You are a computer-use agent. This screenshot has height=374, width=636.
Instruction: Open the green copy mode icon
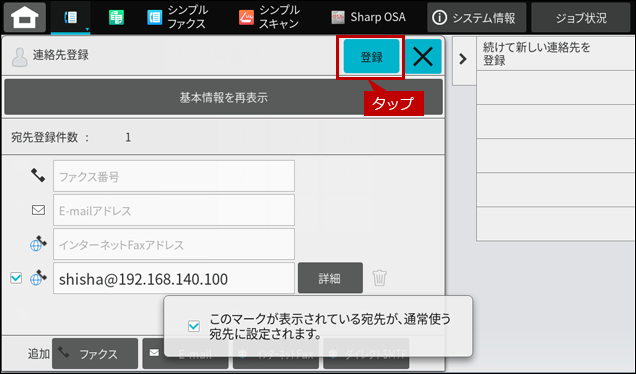[116, 17]
